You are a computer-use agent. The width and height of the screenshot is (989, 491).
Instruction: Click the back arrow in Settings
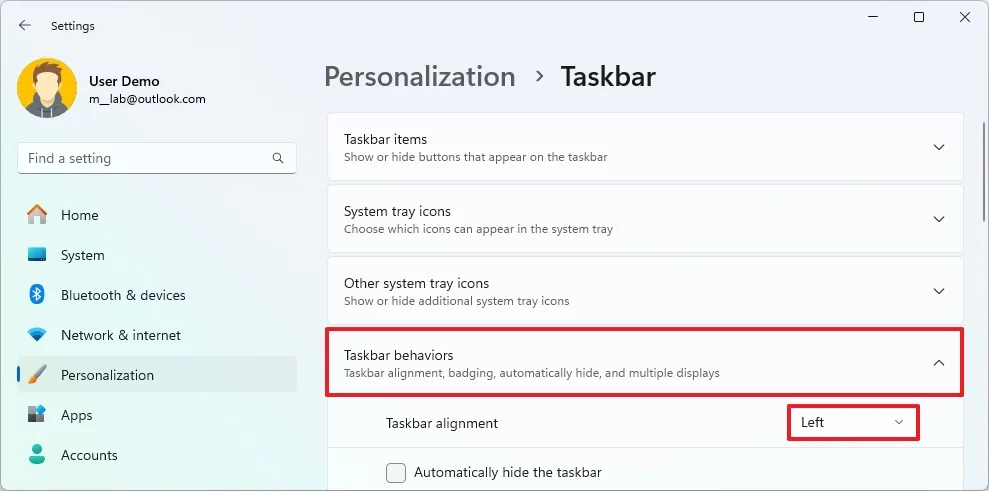pyautogui.click(x=25, y=26)
